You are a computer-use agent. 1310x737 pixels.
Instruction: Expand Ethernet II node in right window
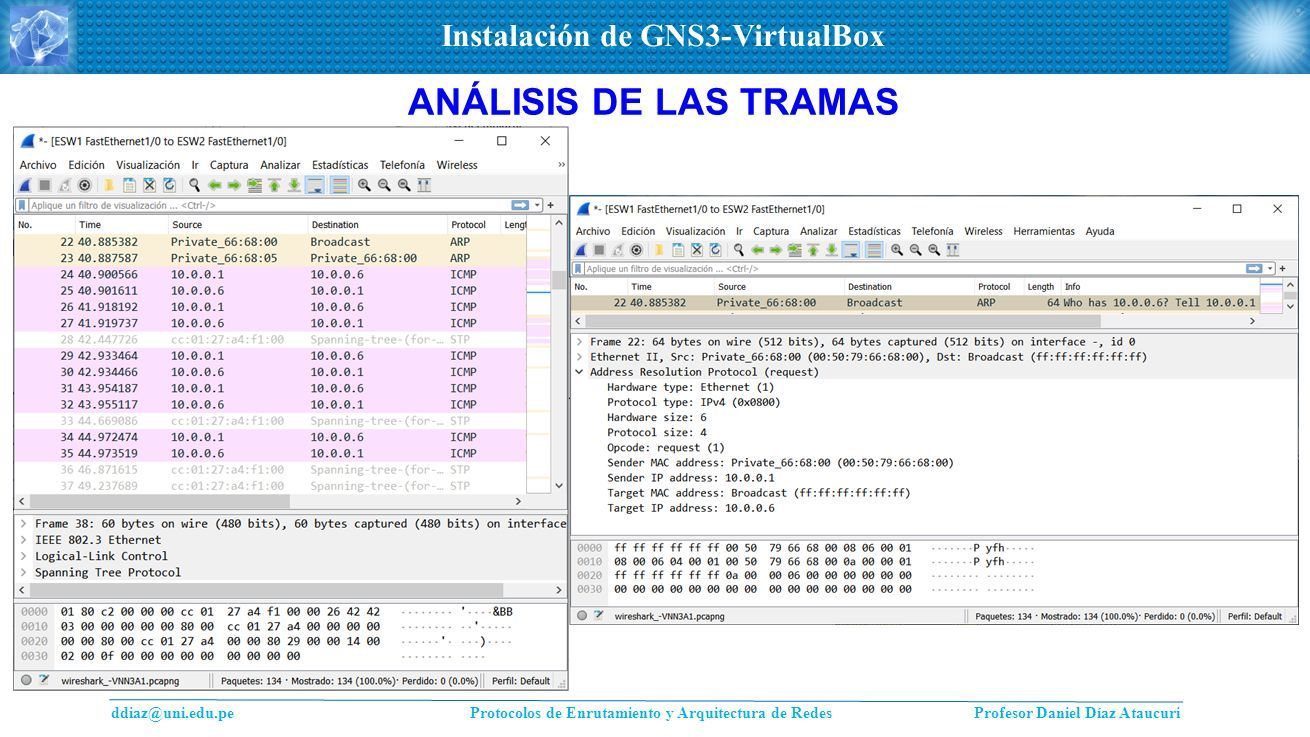point(580,357)
